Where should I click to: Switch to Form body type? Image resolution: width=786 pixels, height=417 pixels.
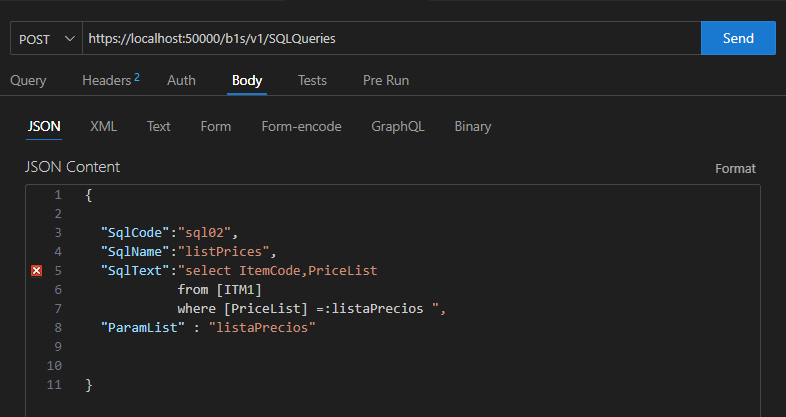pos(215,126)
